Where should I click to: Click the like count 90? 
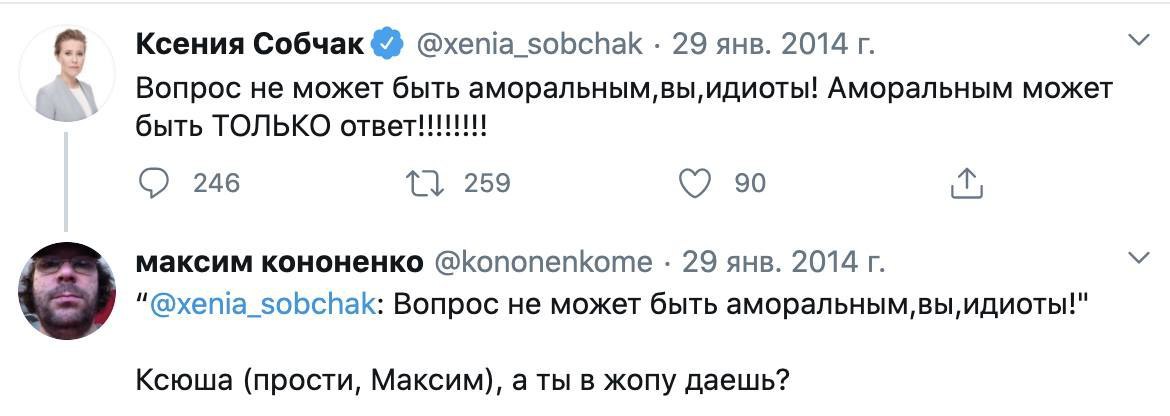pos(750,183)
